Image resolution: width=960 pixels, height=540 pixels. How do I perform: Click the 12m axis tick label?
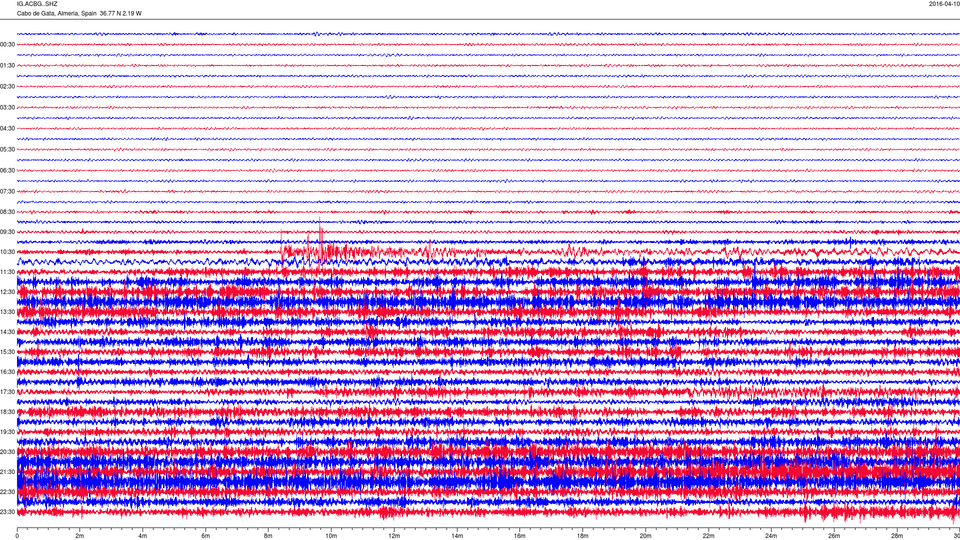[x=394, y=536]
